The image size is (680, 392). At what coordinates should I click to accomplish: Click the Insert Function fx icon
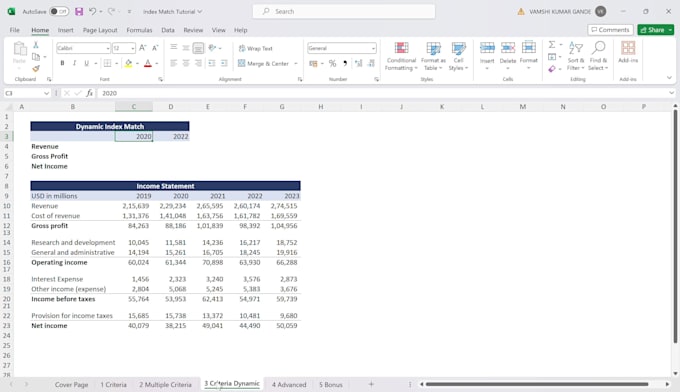click(89, 93)
